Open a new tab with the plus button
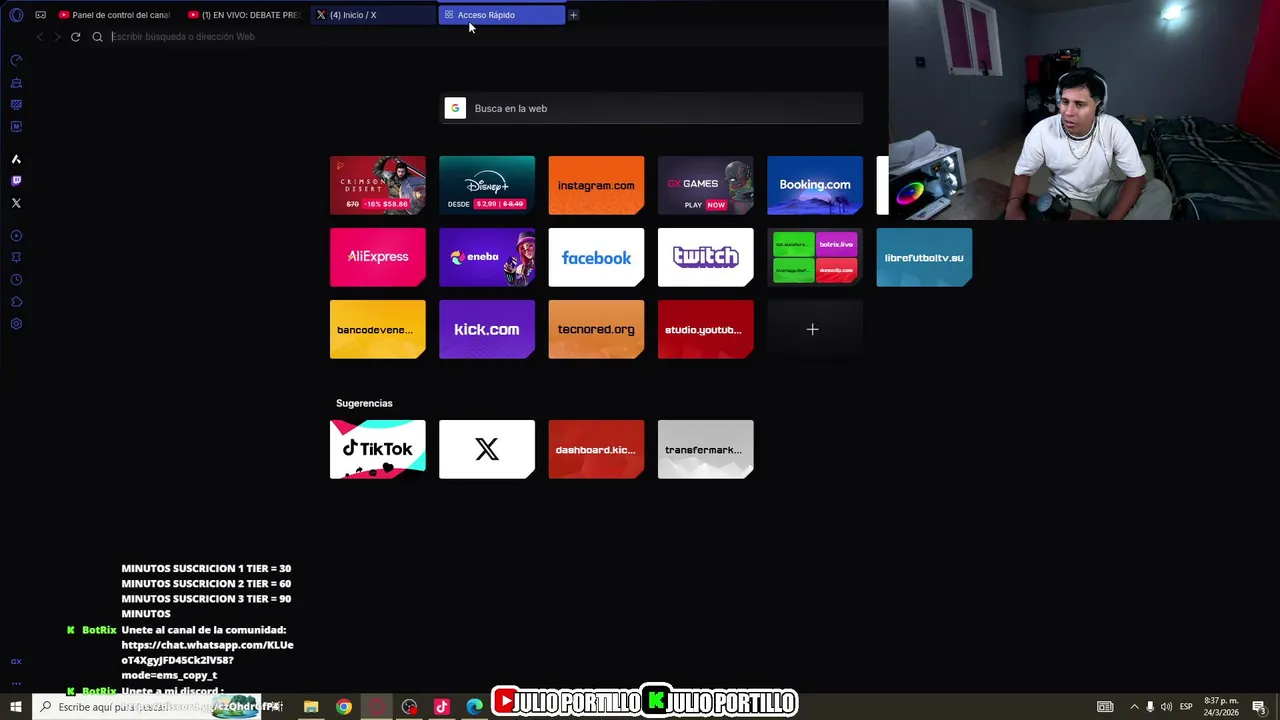Image resolution: width=1280 pixels, height=720 pixels. tap(573, 15)
